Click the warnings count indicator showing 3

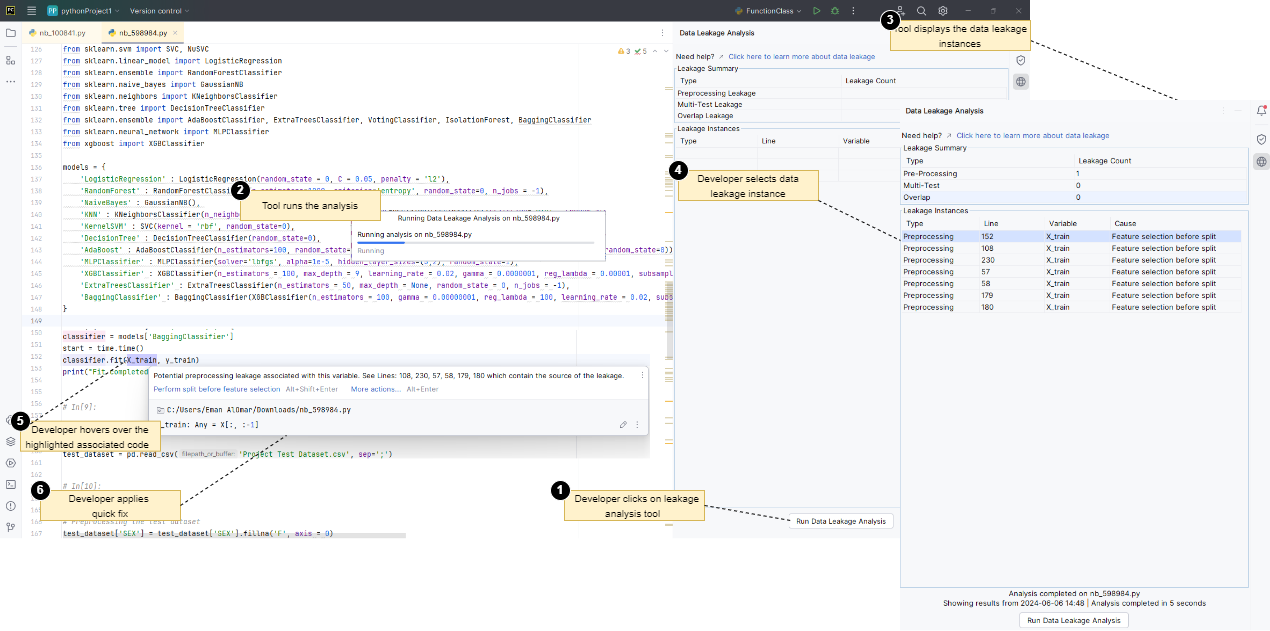pyautogui.click(x=625, y=49)
